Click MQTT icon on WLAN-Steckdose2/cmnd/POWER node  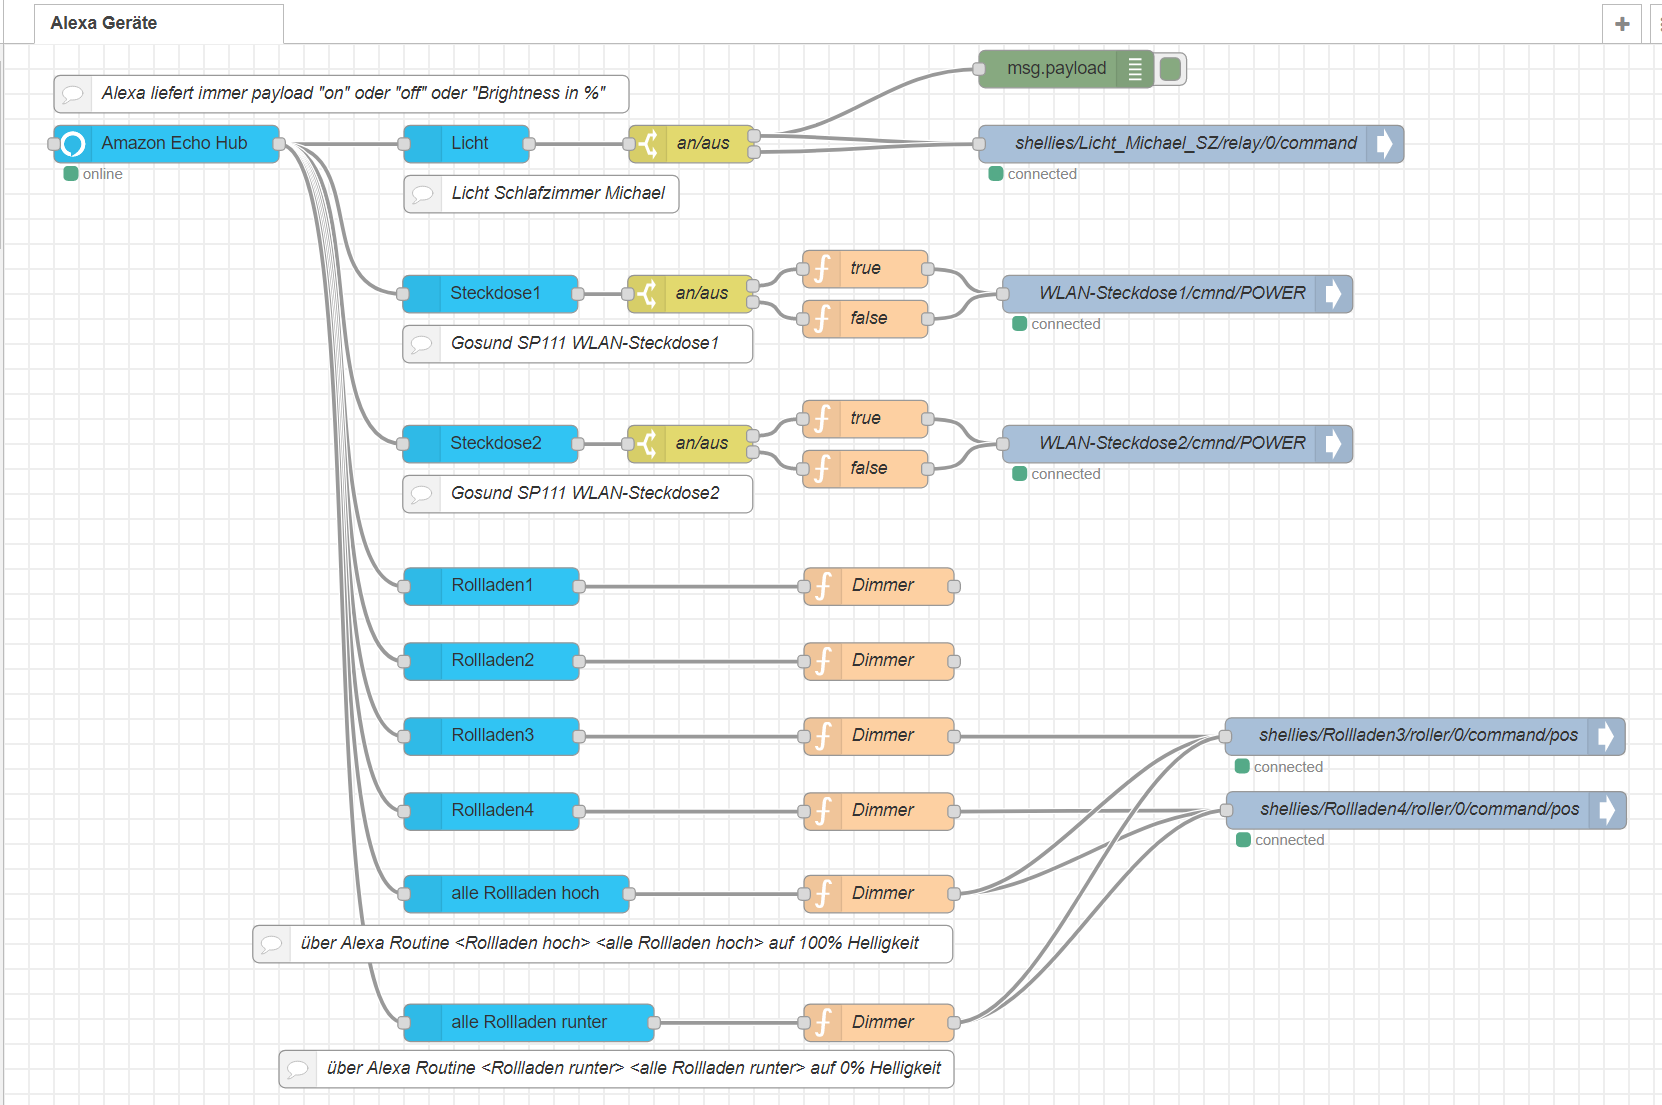pyautogui.click(x=1334, y=444)
